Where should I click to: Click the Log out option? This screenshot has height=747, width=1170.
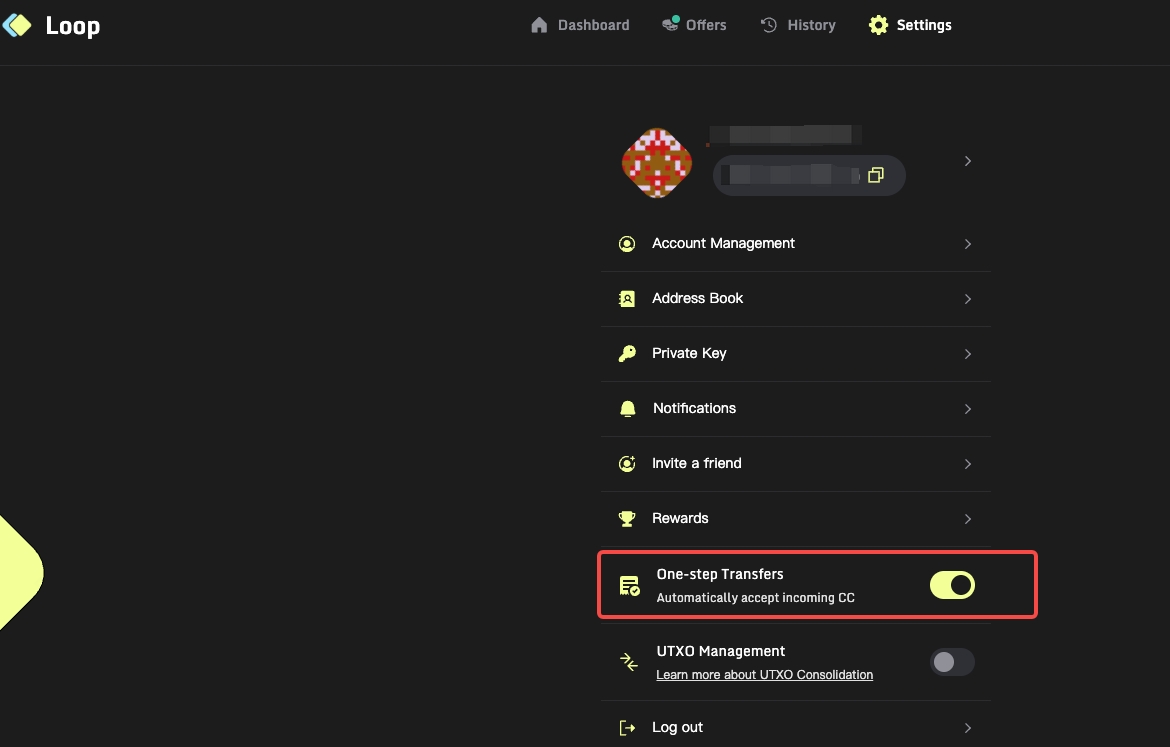coord(677,728)
